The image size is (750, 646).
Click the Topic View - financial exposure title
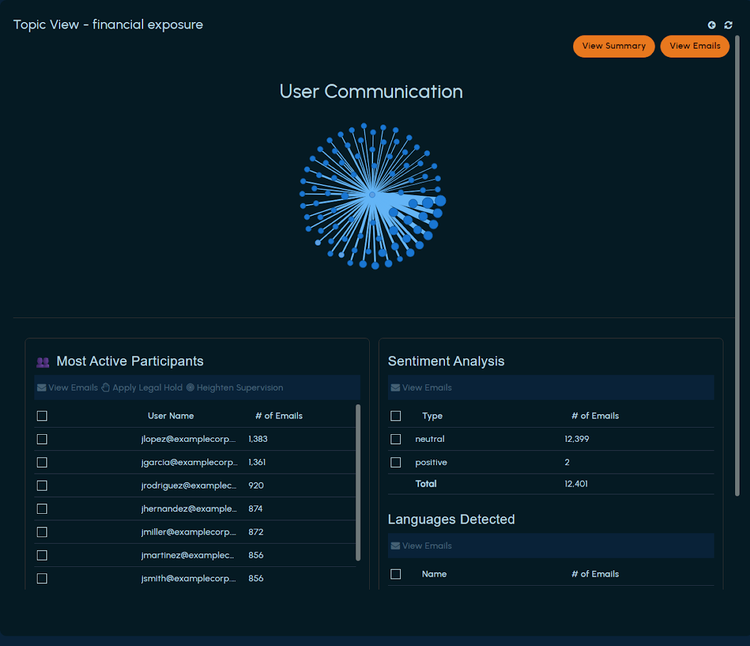pyautogui.click(x=108, y=25)
